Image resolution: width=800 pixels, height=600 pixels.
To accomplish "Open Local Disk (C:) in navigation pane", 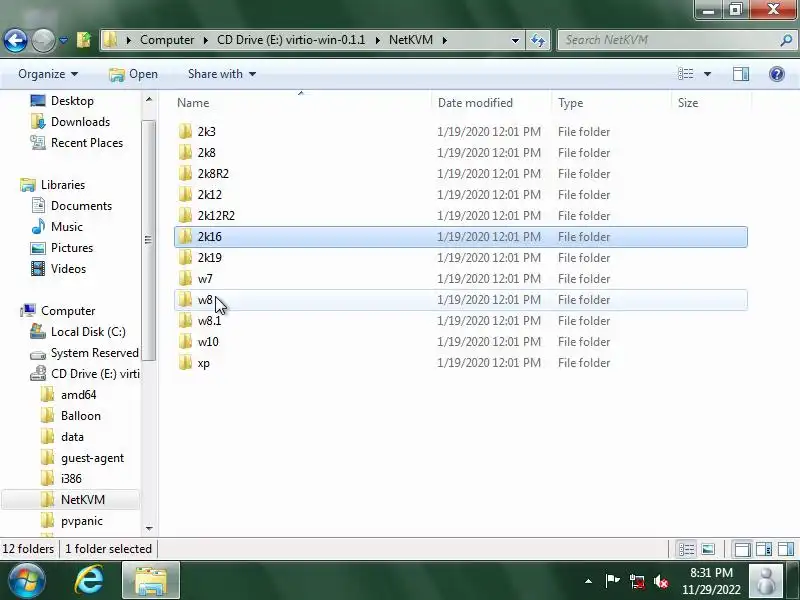I will pyautogui.click(x=88, y=332).
